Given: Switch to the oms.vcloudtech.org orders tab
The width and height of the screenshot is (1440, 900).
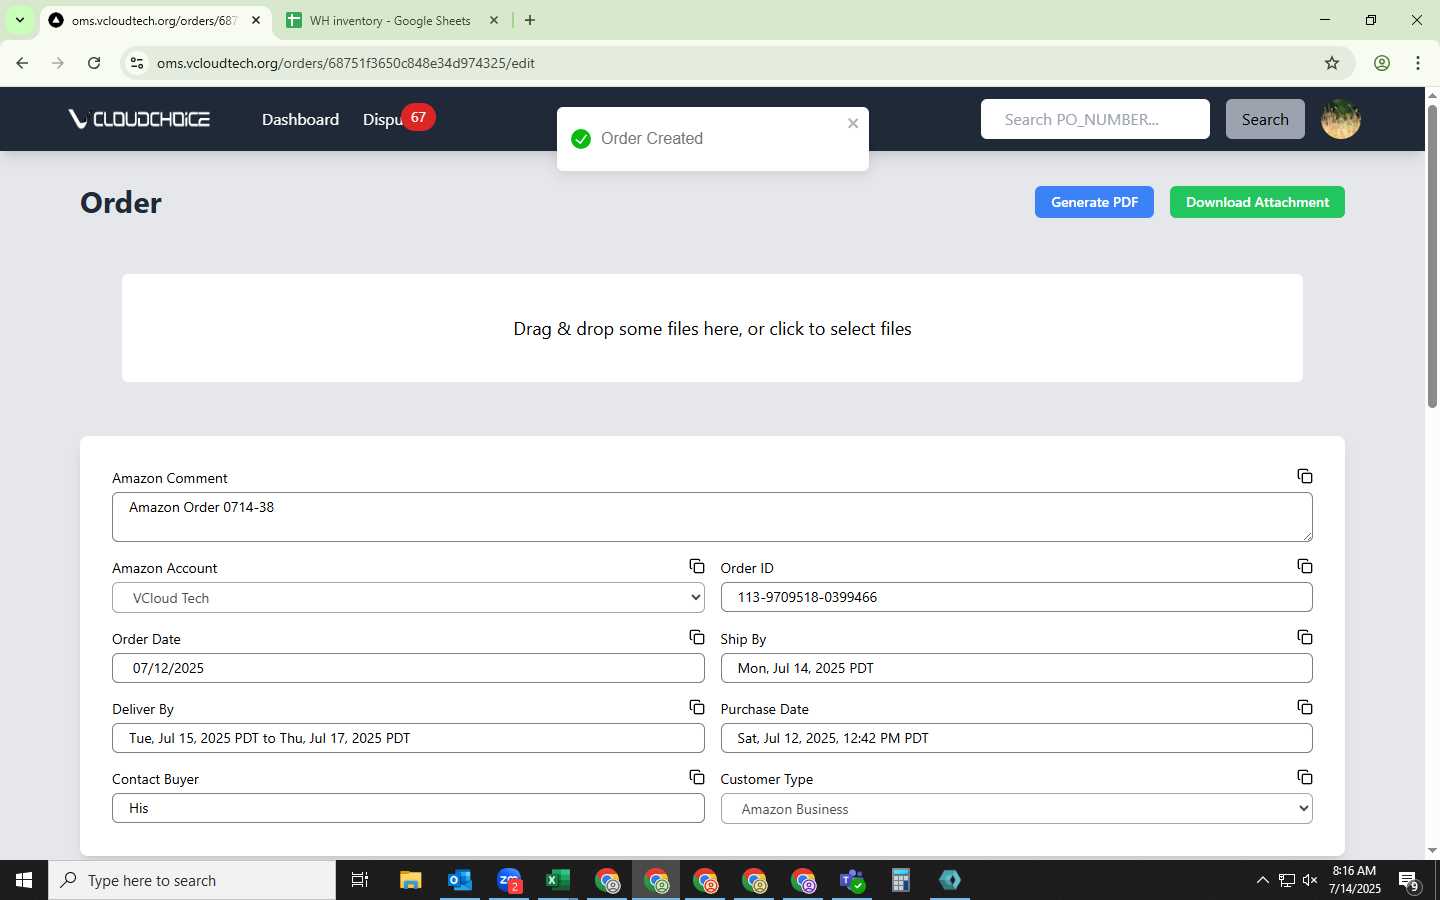Looking at the screenshot, I should [156, 20].
